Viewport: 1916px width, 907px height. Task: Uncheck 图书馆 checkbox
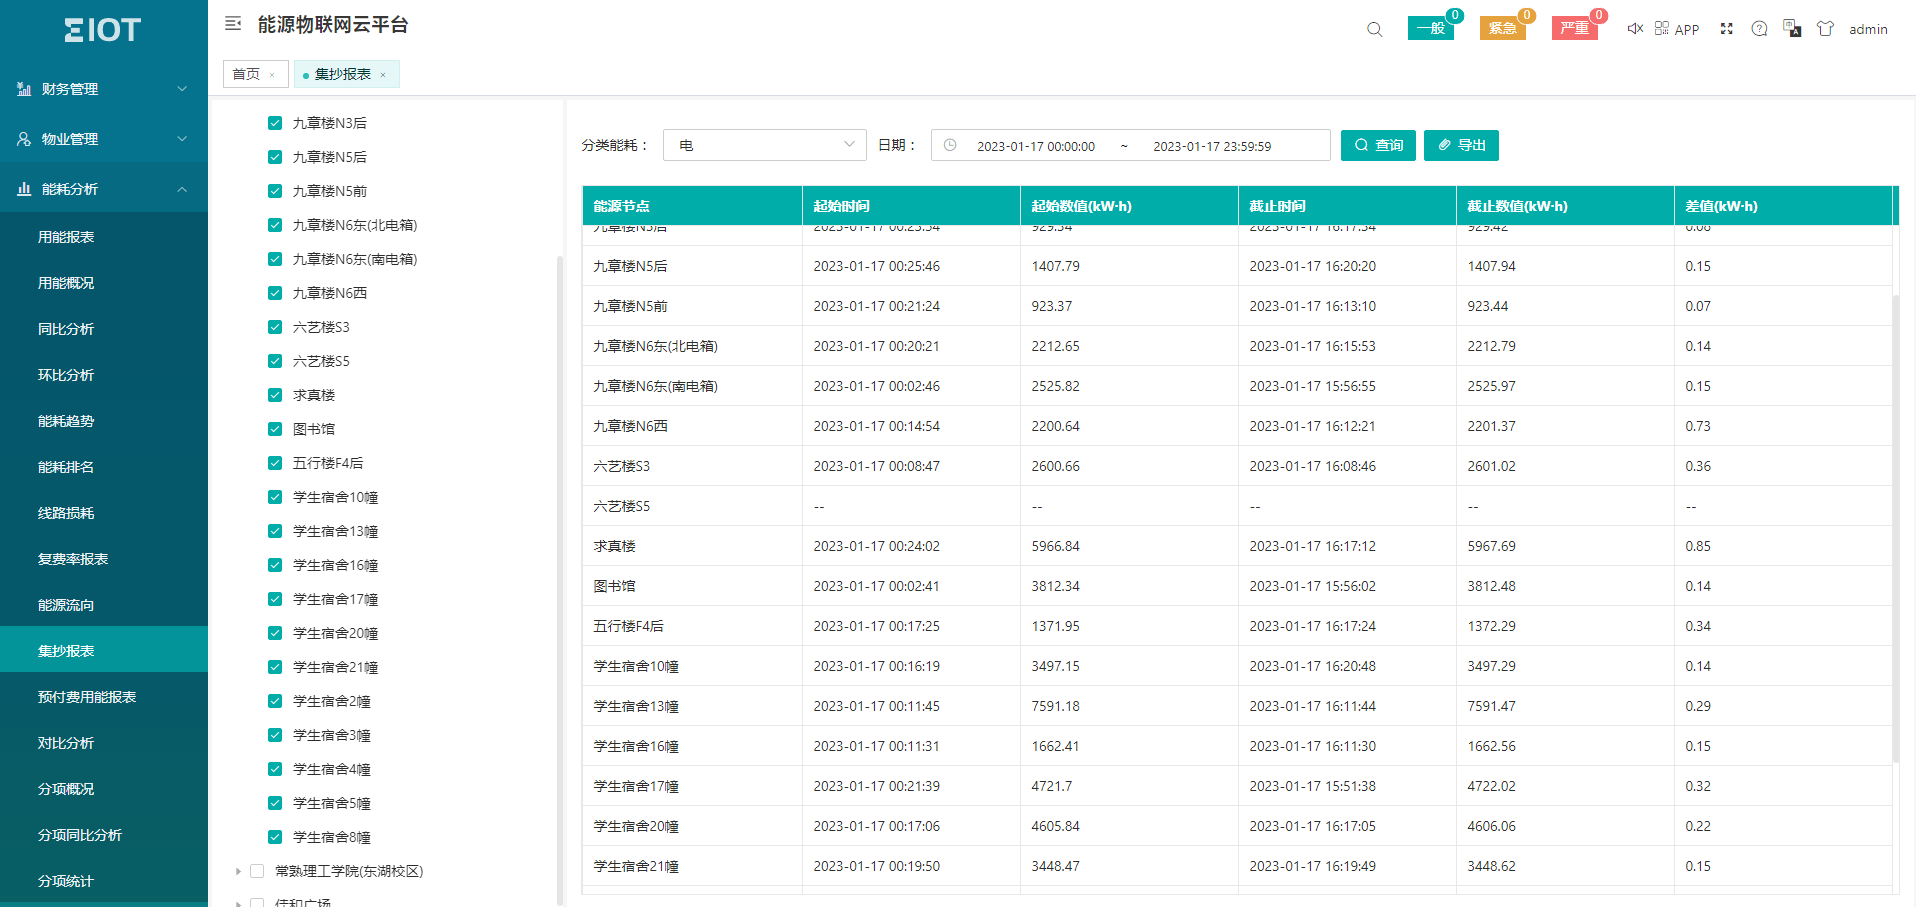point(275,429)
